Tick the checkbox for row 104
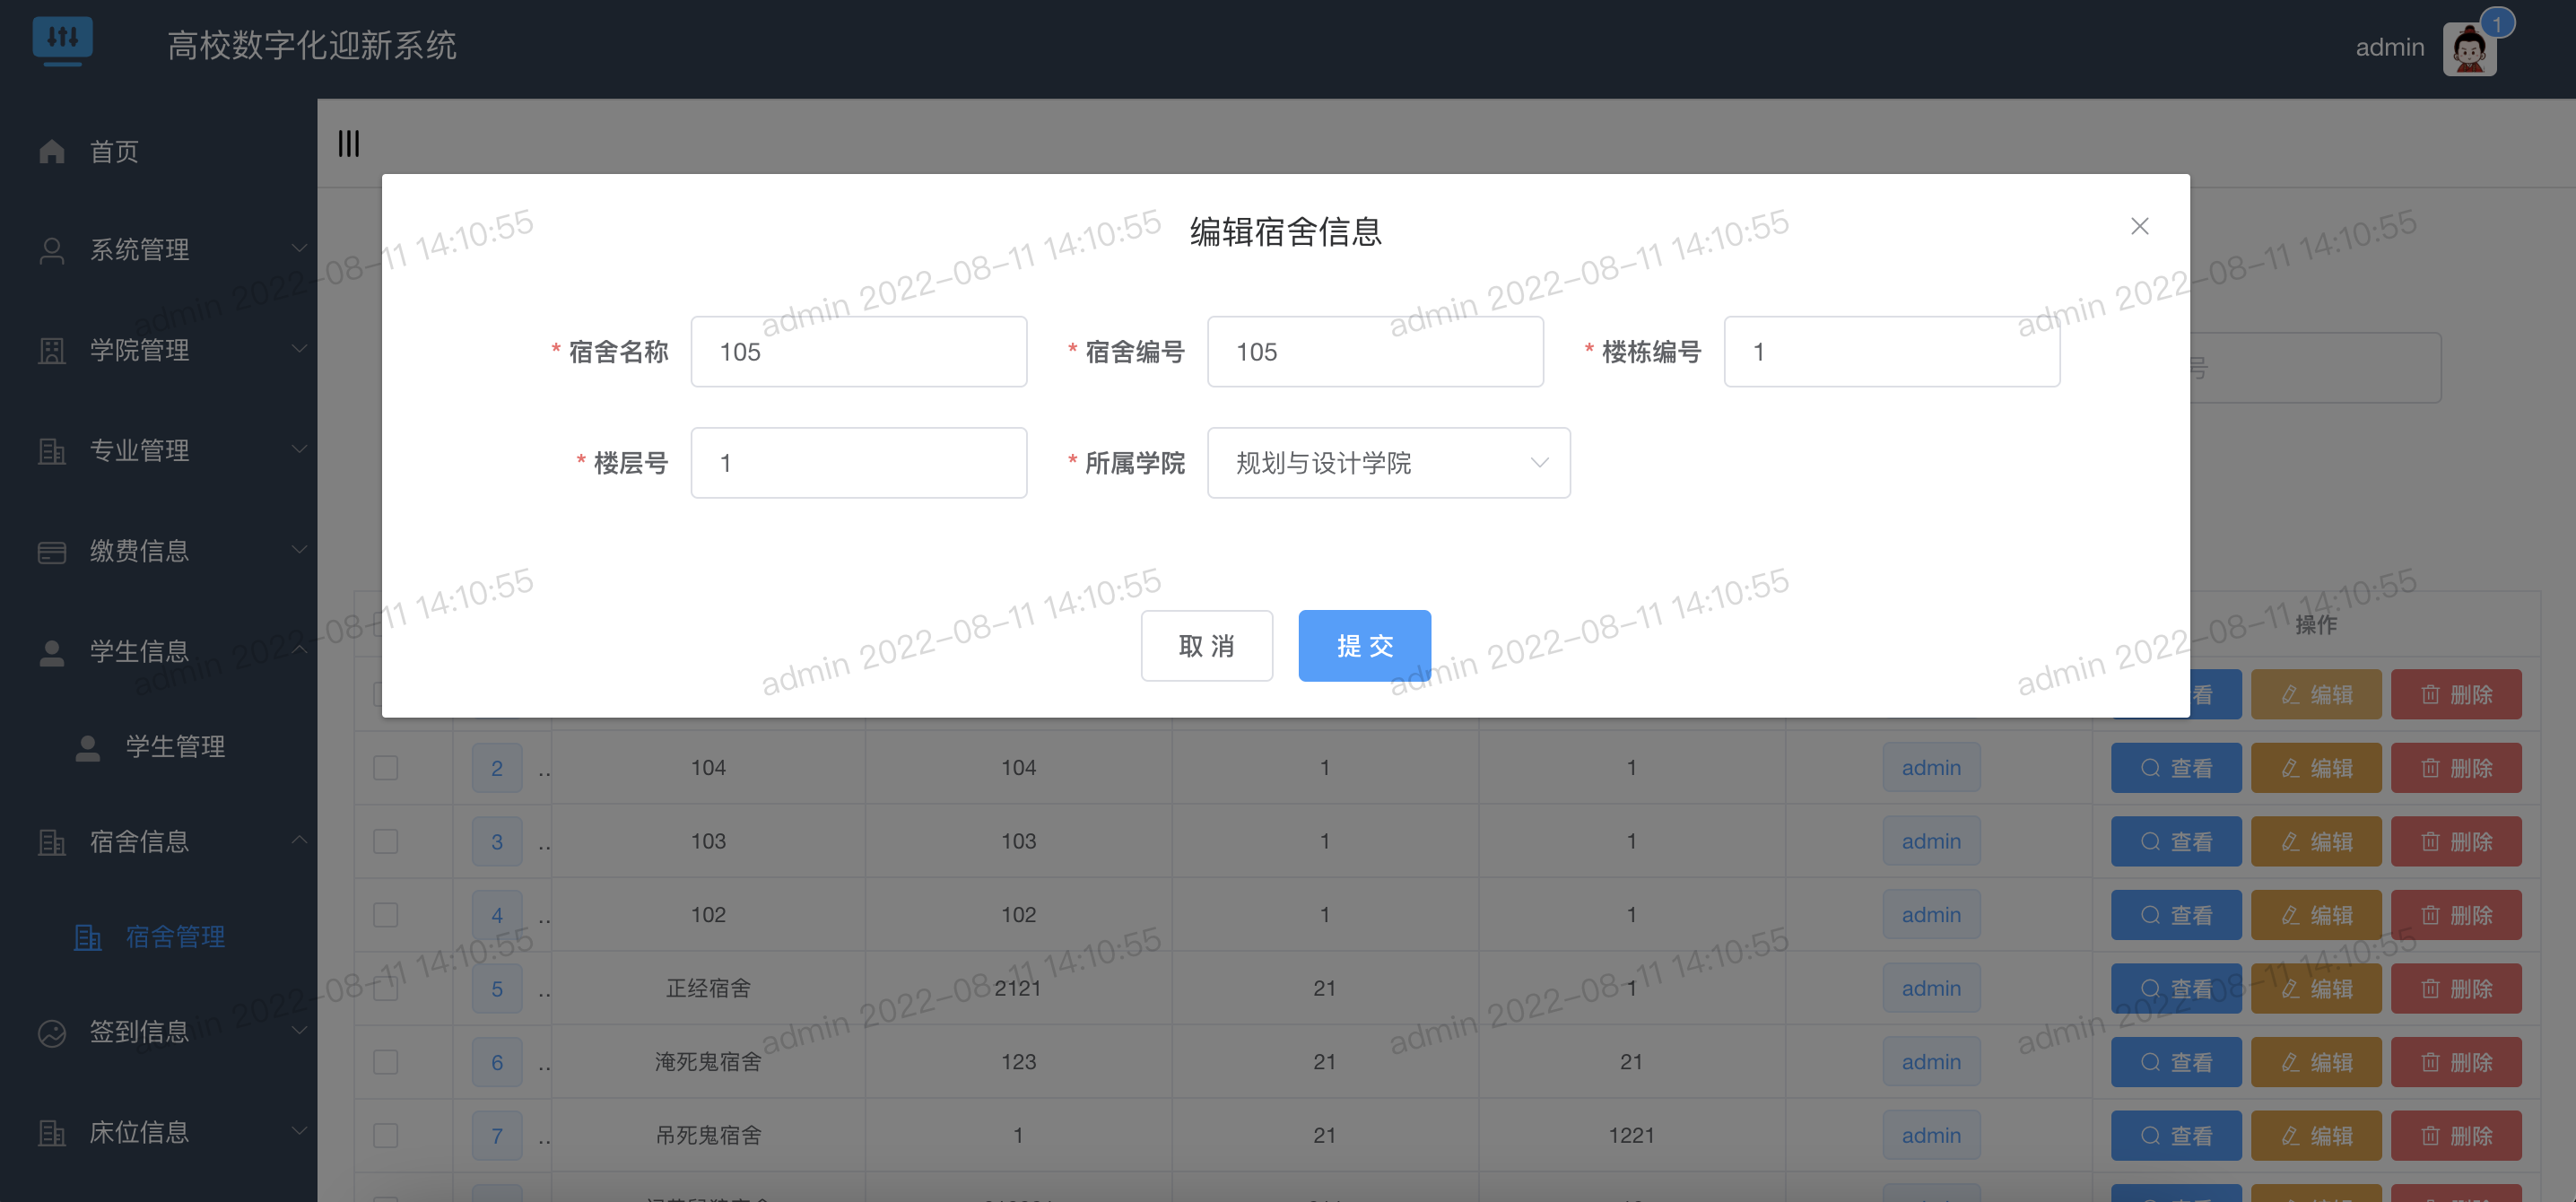Viewport: 2576px width, 1202px height. pyautogui.click(x=386, y=768)
